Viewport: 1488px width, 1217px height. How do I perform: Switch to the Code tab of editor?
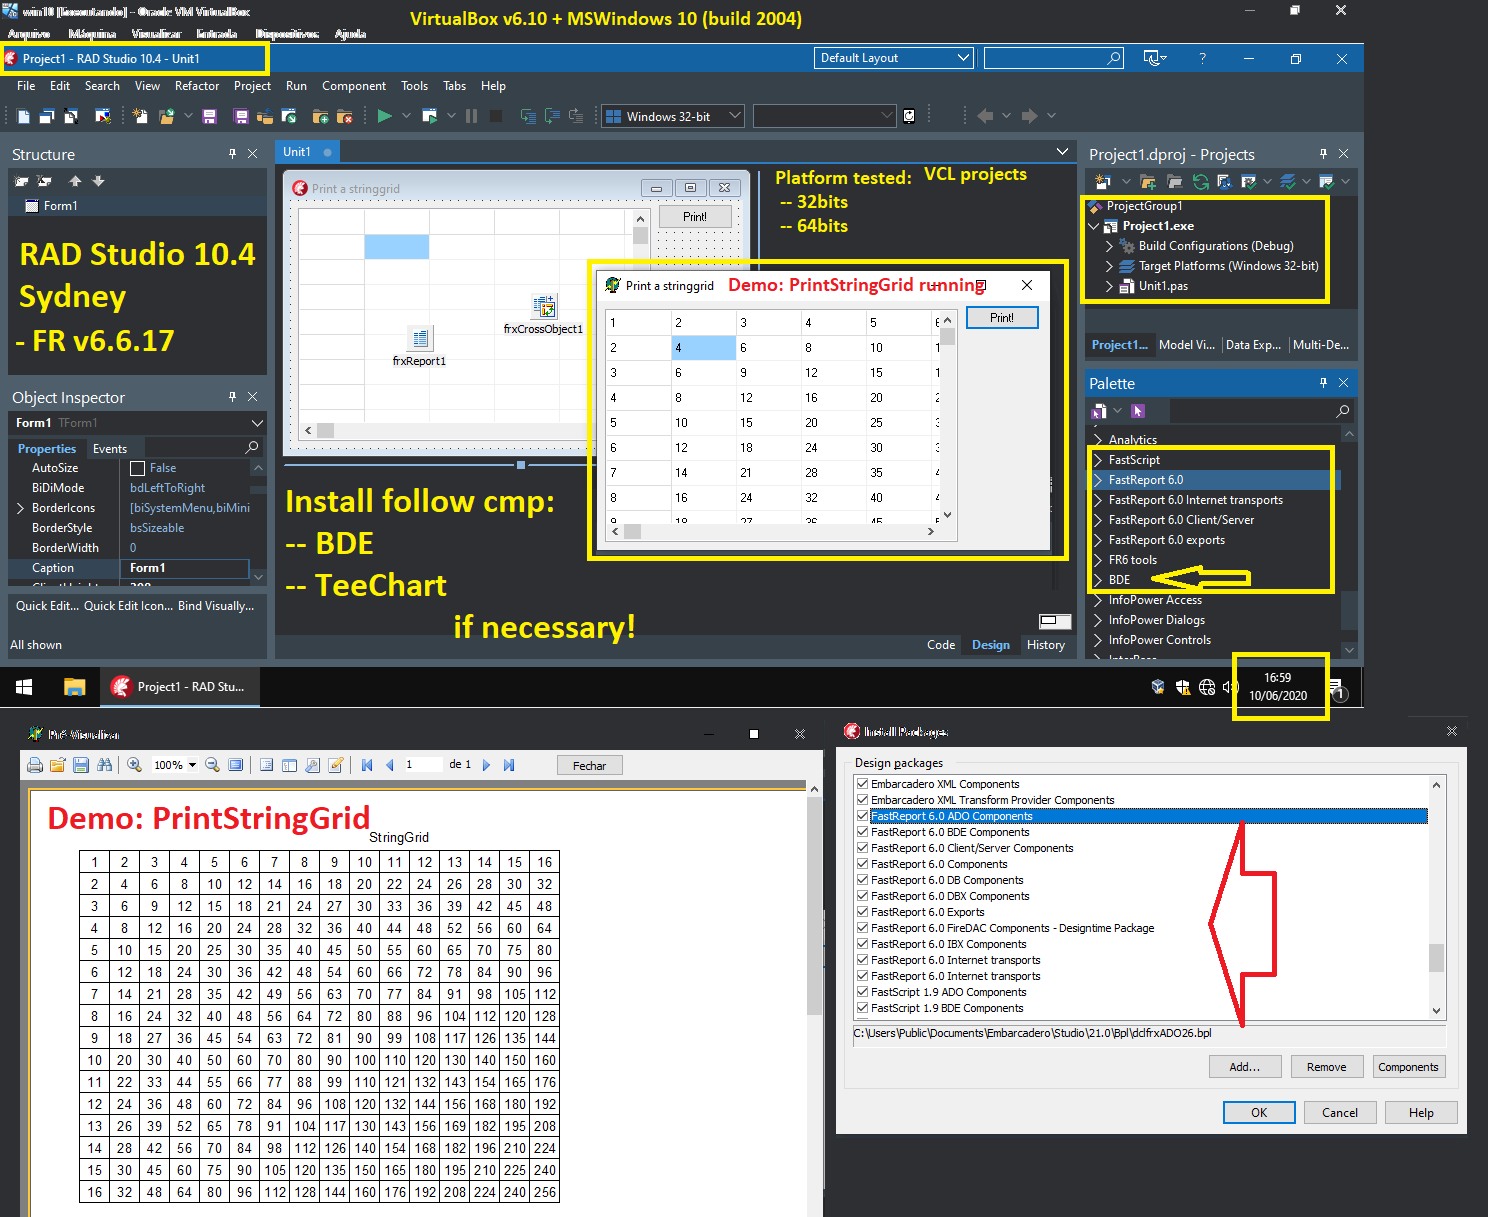coord(941,645)
